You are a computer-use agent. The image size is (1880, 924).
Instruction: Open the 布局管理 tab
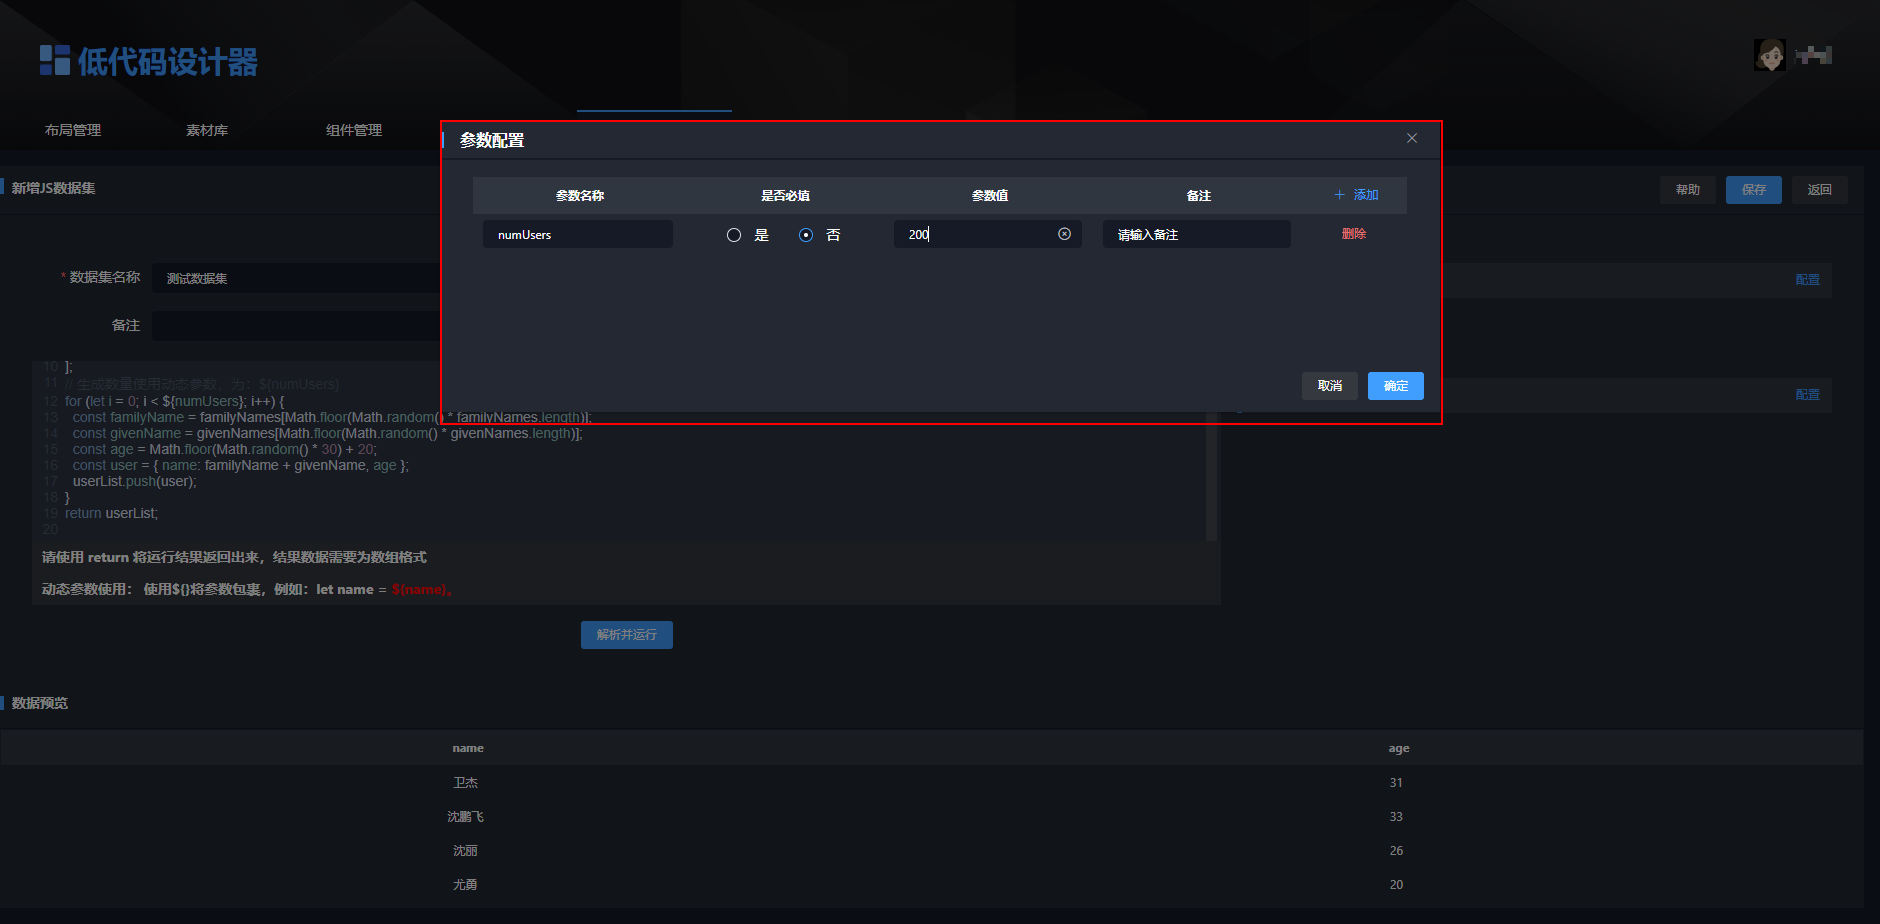coord(73,130)
